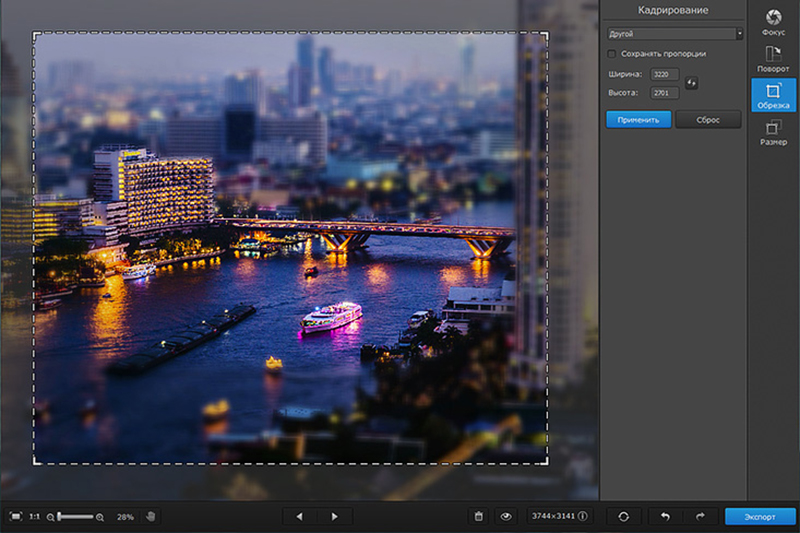Viewport: 800px width, 533px height.
Task: Click the Применить (Apply) button
Action: [x=638, y=120]
